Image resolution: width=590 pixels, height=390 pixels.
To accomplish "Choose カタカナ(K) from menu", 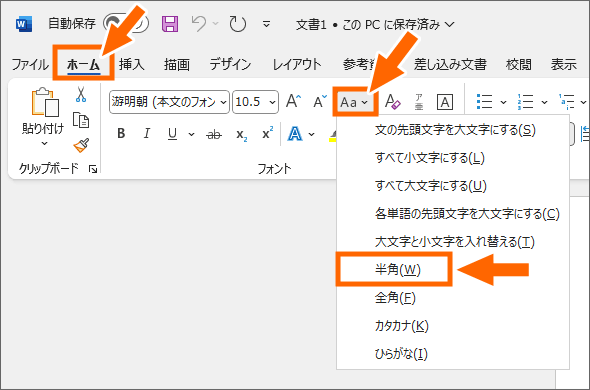I will (453, 326).
